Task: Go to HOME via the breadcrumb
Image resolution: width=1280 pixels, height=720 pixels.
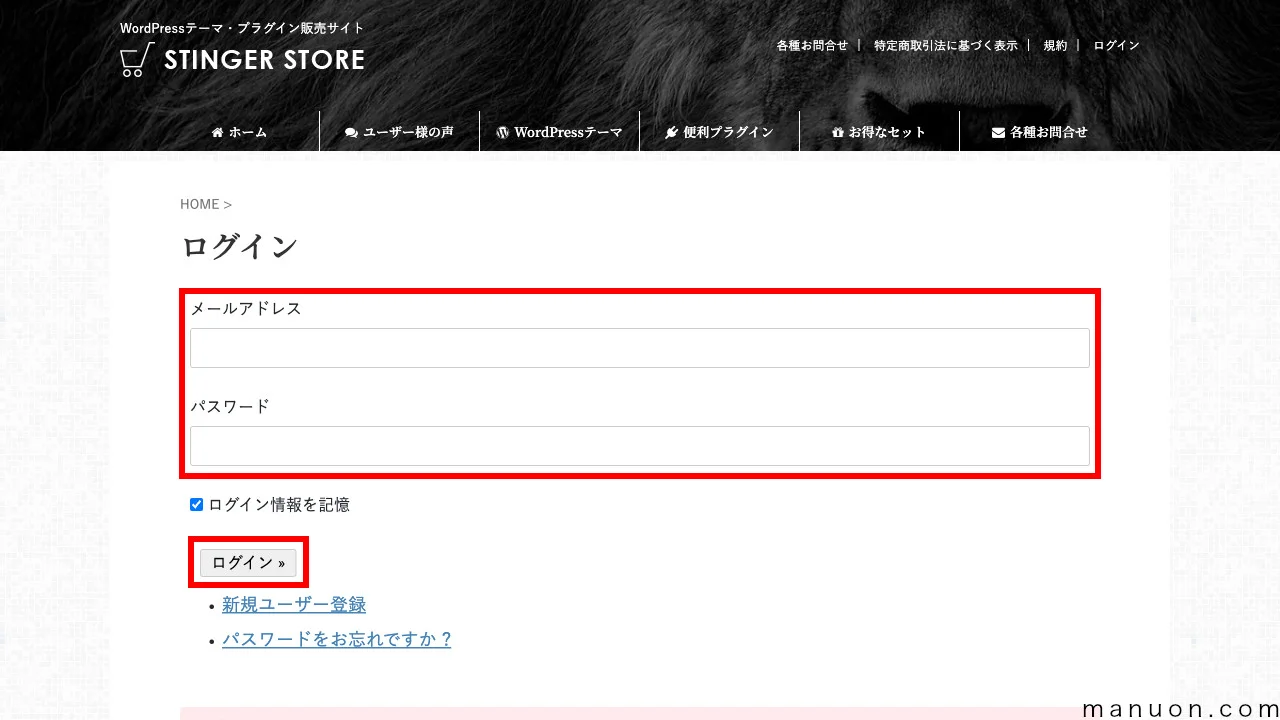Action: pyautogui.click(x=199, y=204)
